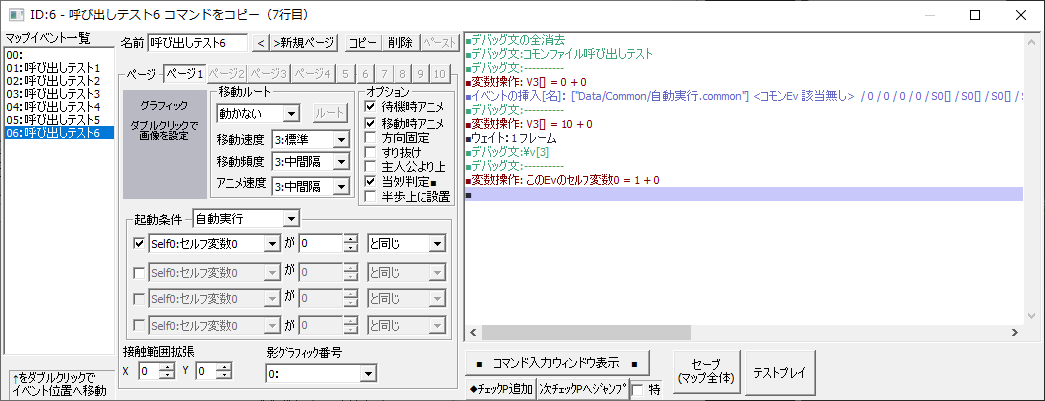The width and height of the screenshot is (1045, 401).
Task: Increase 接触範囲拡張 X value
Action: [167, 368]
